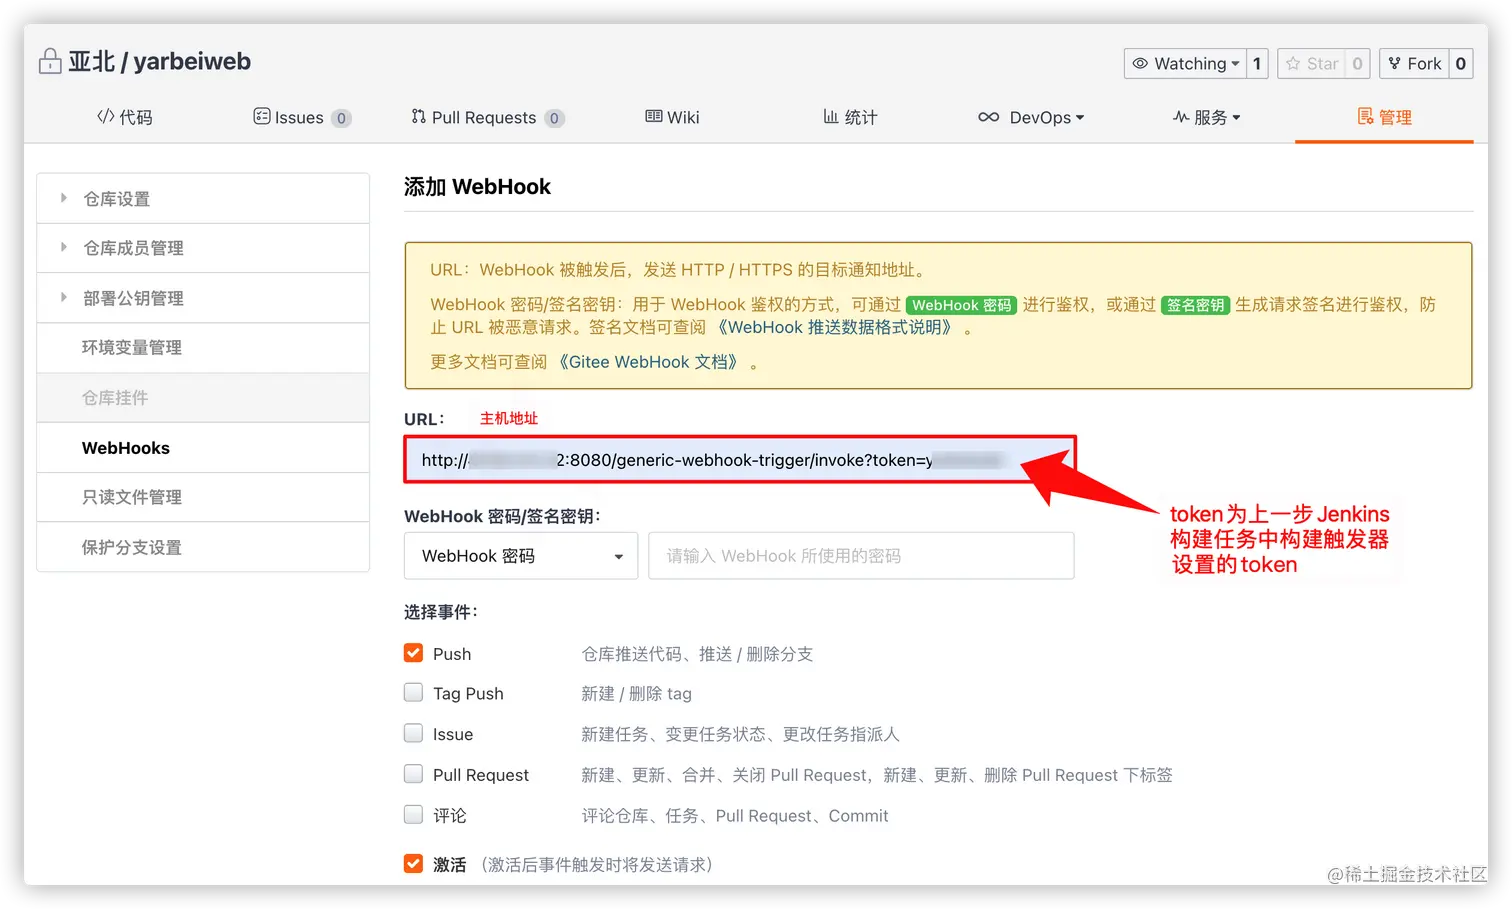
Task: Focus the webhook URL input field
Action: click(x=740, y=460)
